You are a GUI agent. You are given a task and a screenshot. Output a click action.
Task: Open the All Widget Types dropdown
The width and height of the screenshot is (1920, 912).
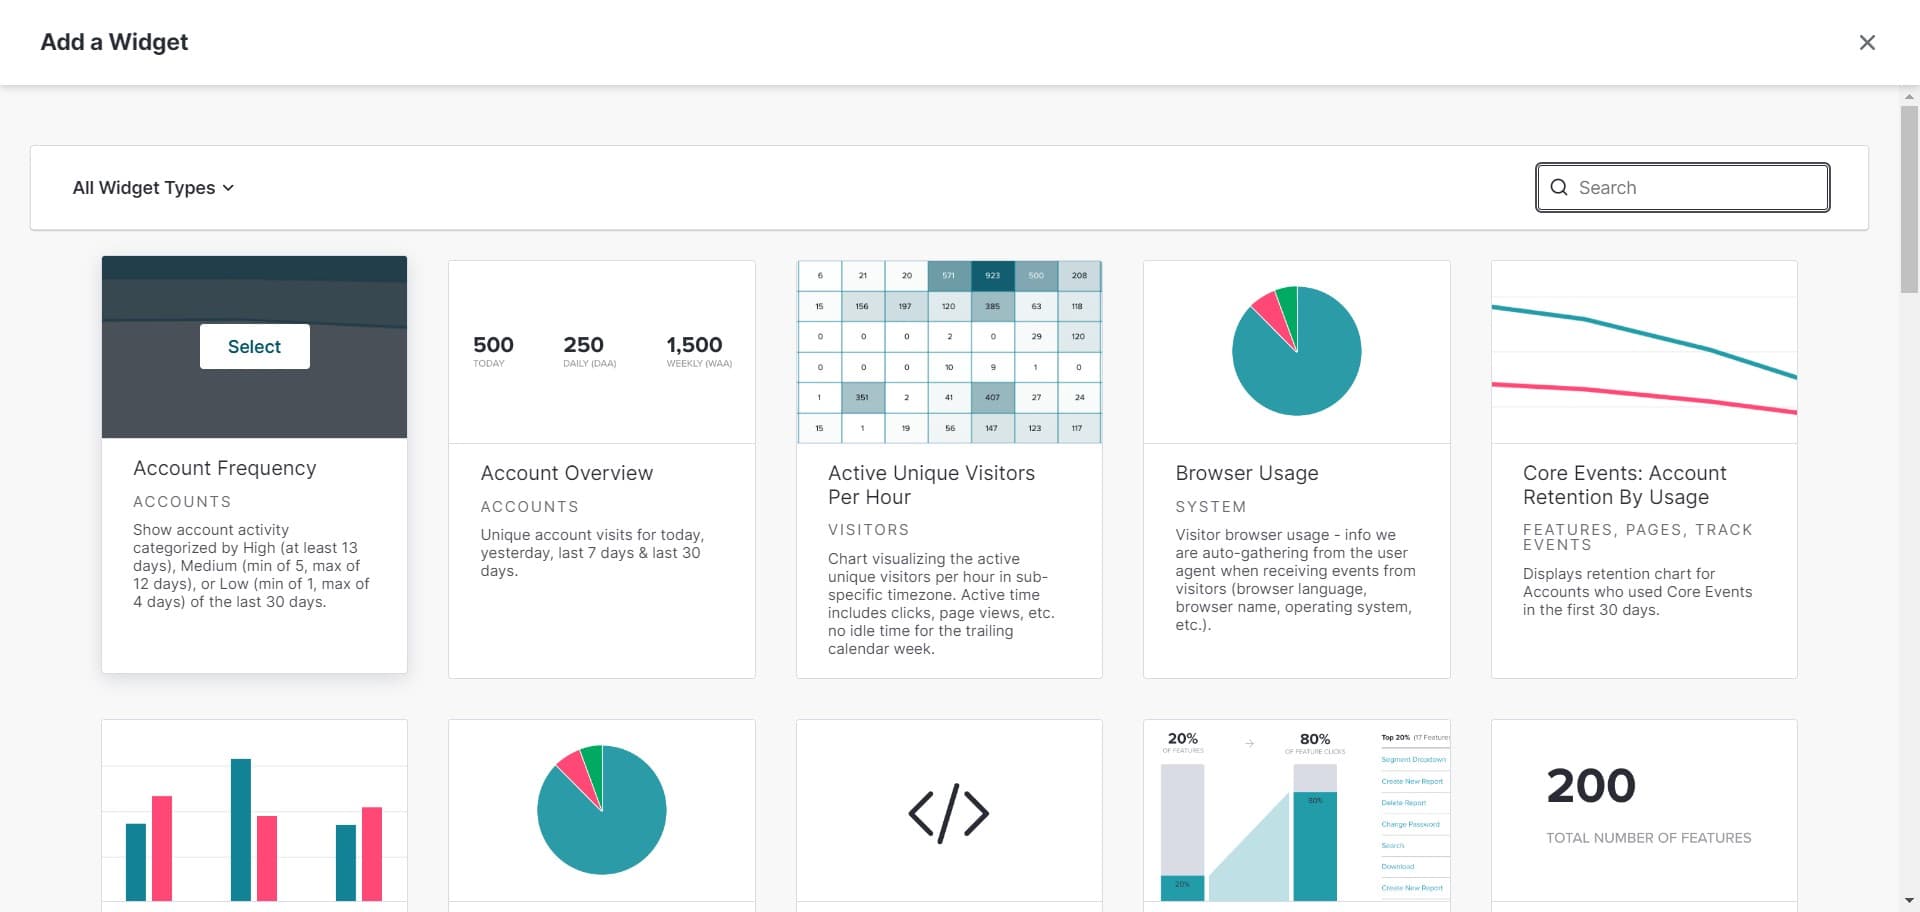click(153, 188)
